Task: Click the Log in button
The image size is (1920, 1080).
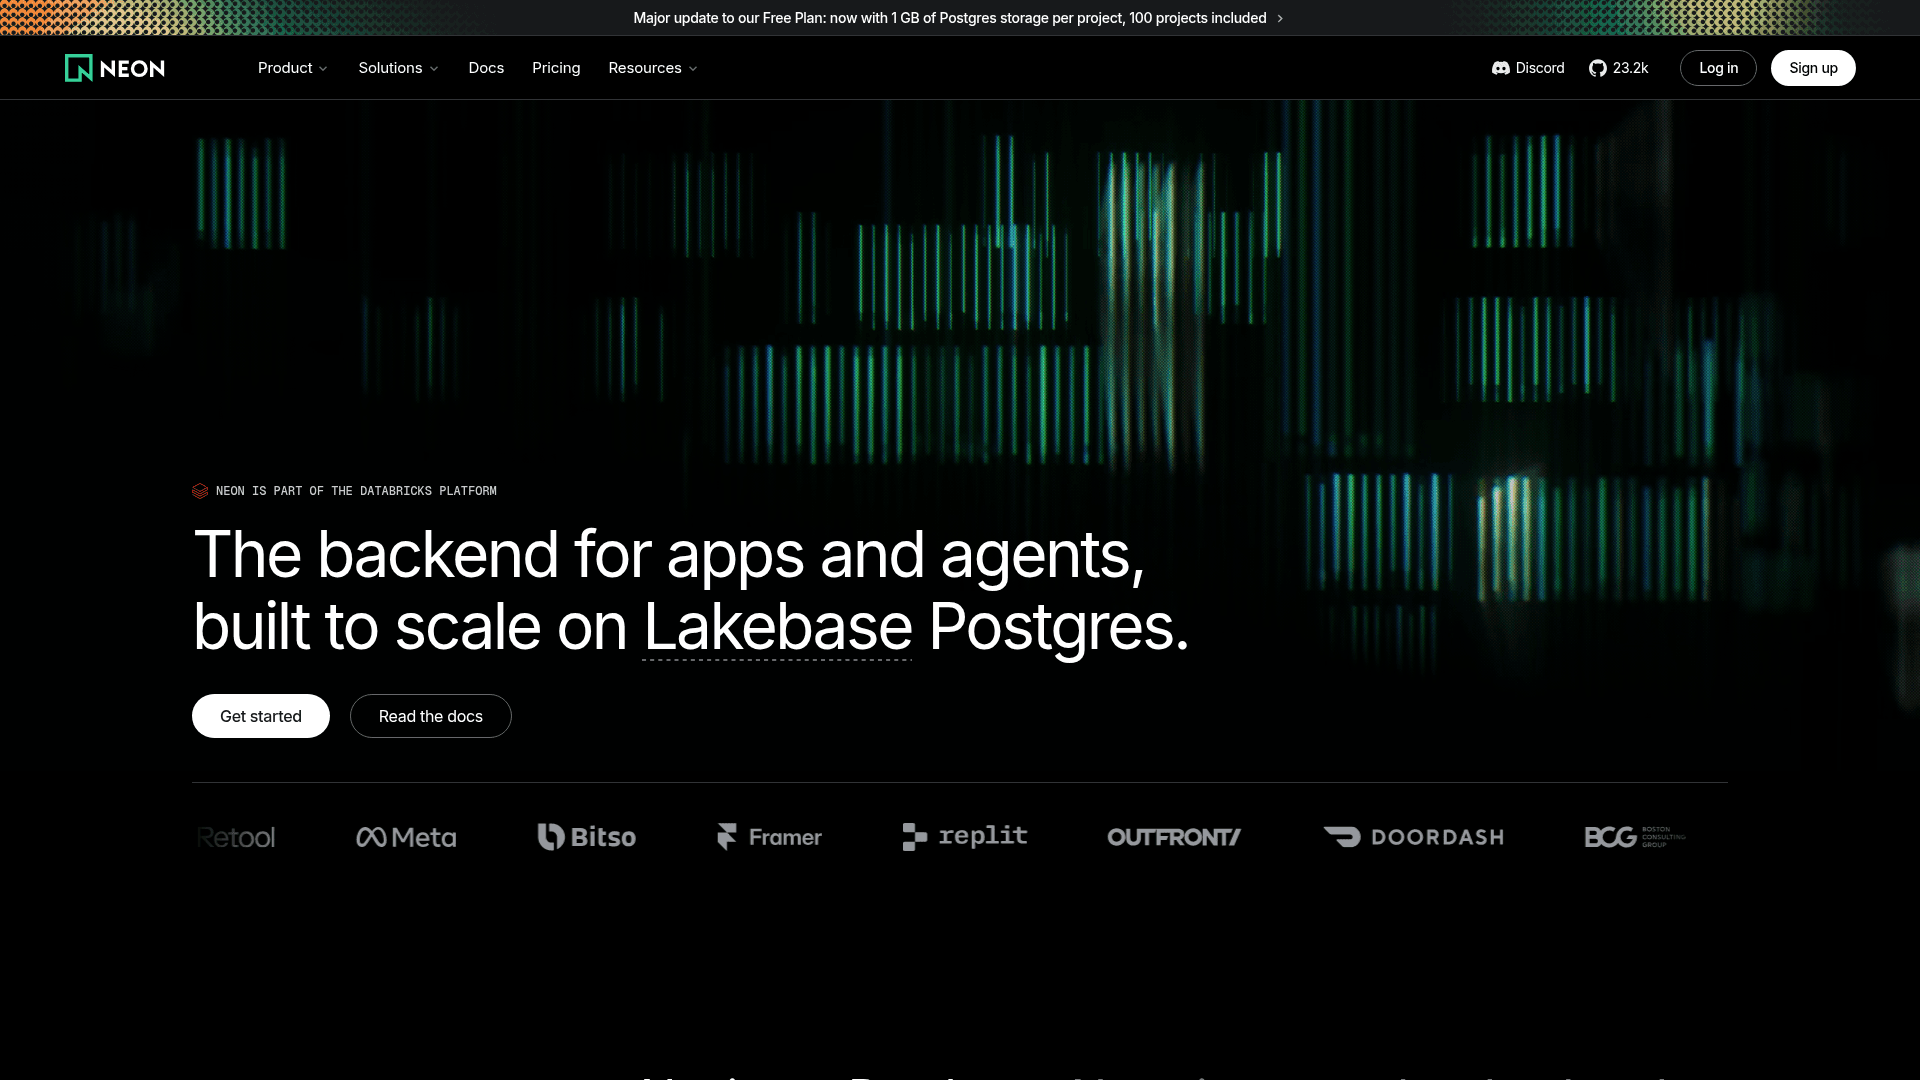Action: pos(1718,68)
